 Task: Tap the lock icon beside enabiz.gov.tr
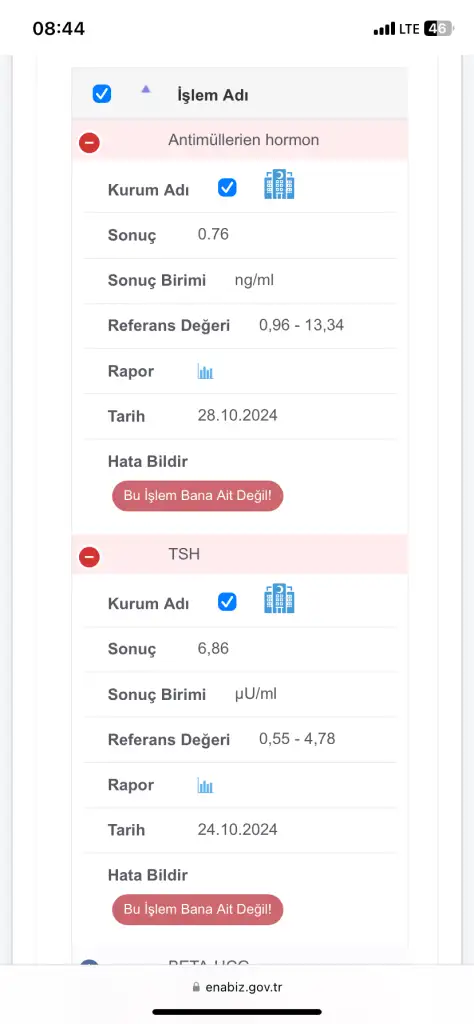[196, 987]
